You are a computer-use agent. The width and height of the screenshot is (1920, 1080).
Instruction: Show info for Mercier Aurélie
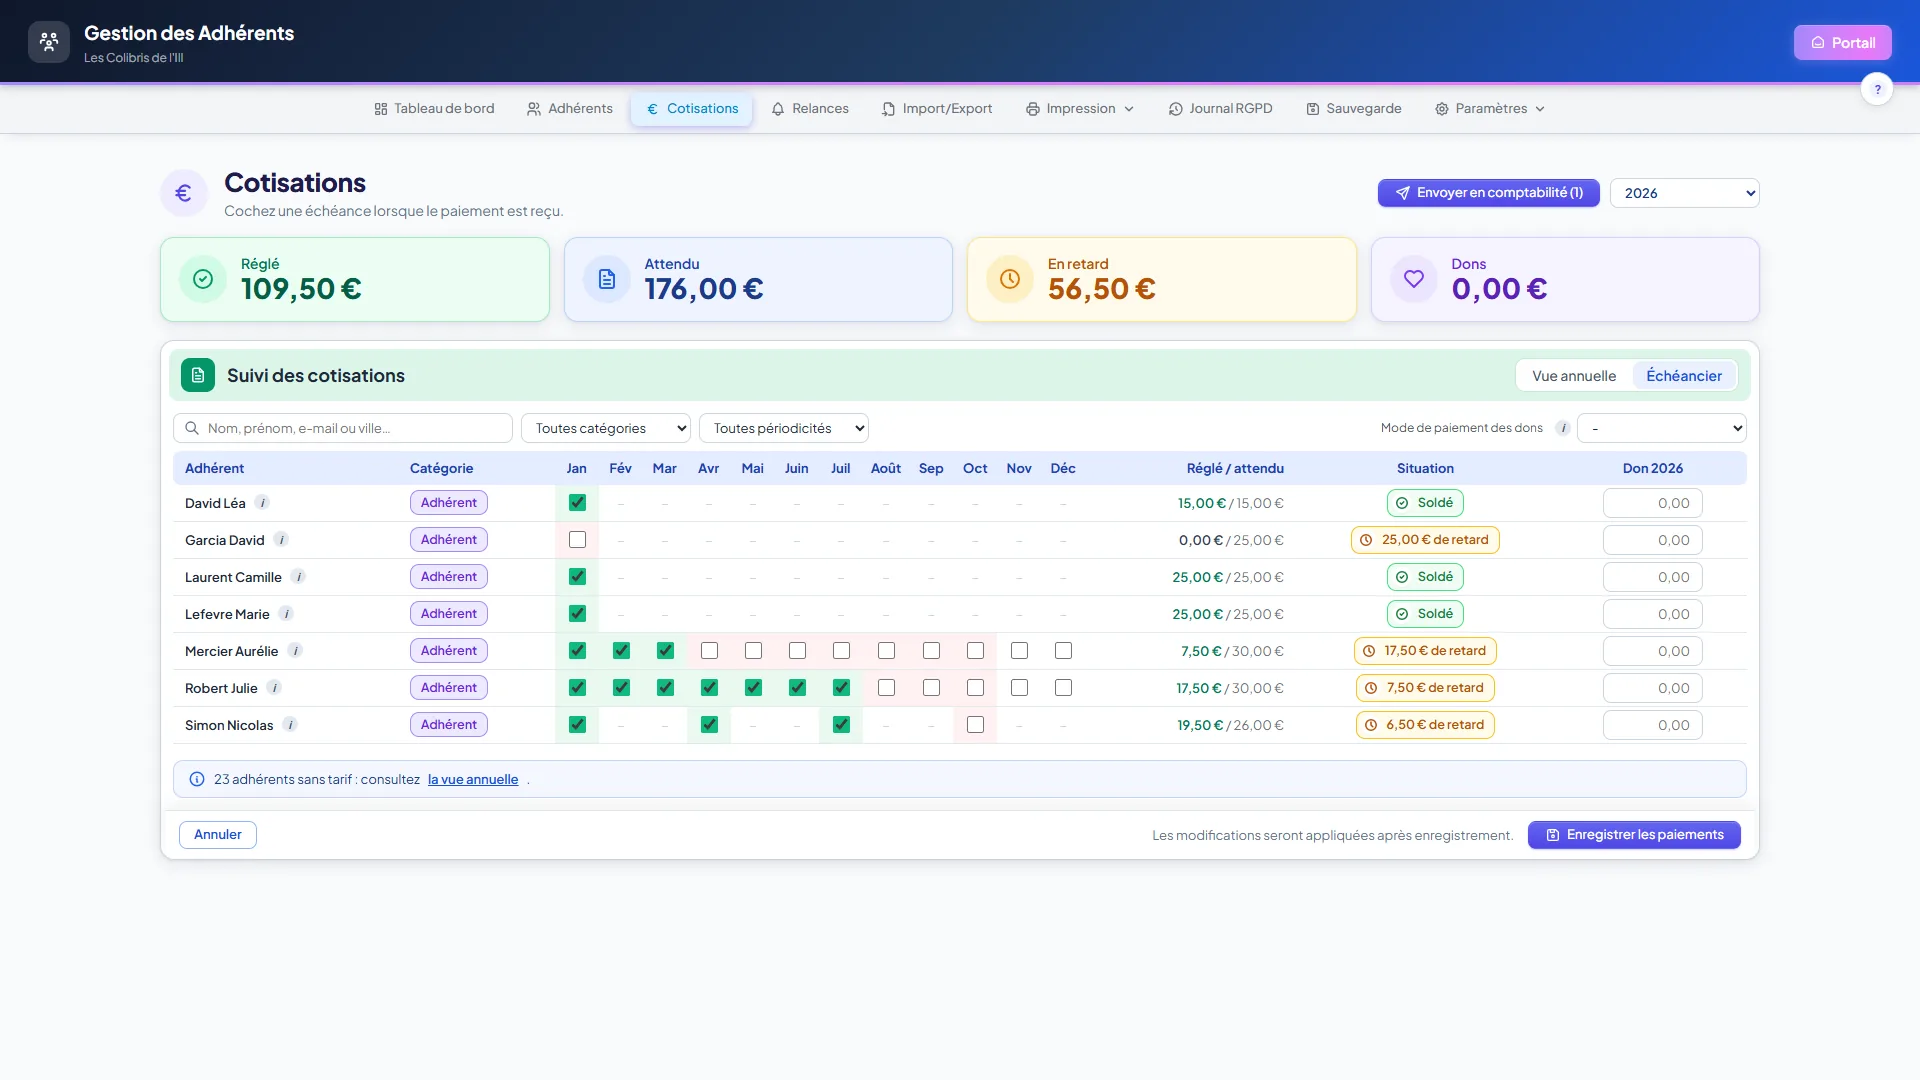tap(295, 651)
